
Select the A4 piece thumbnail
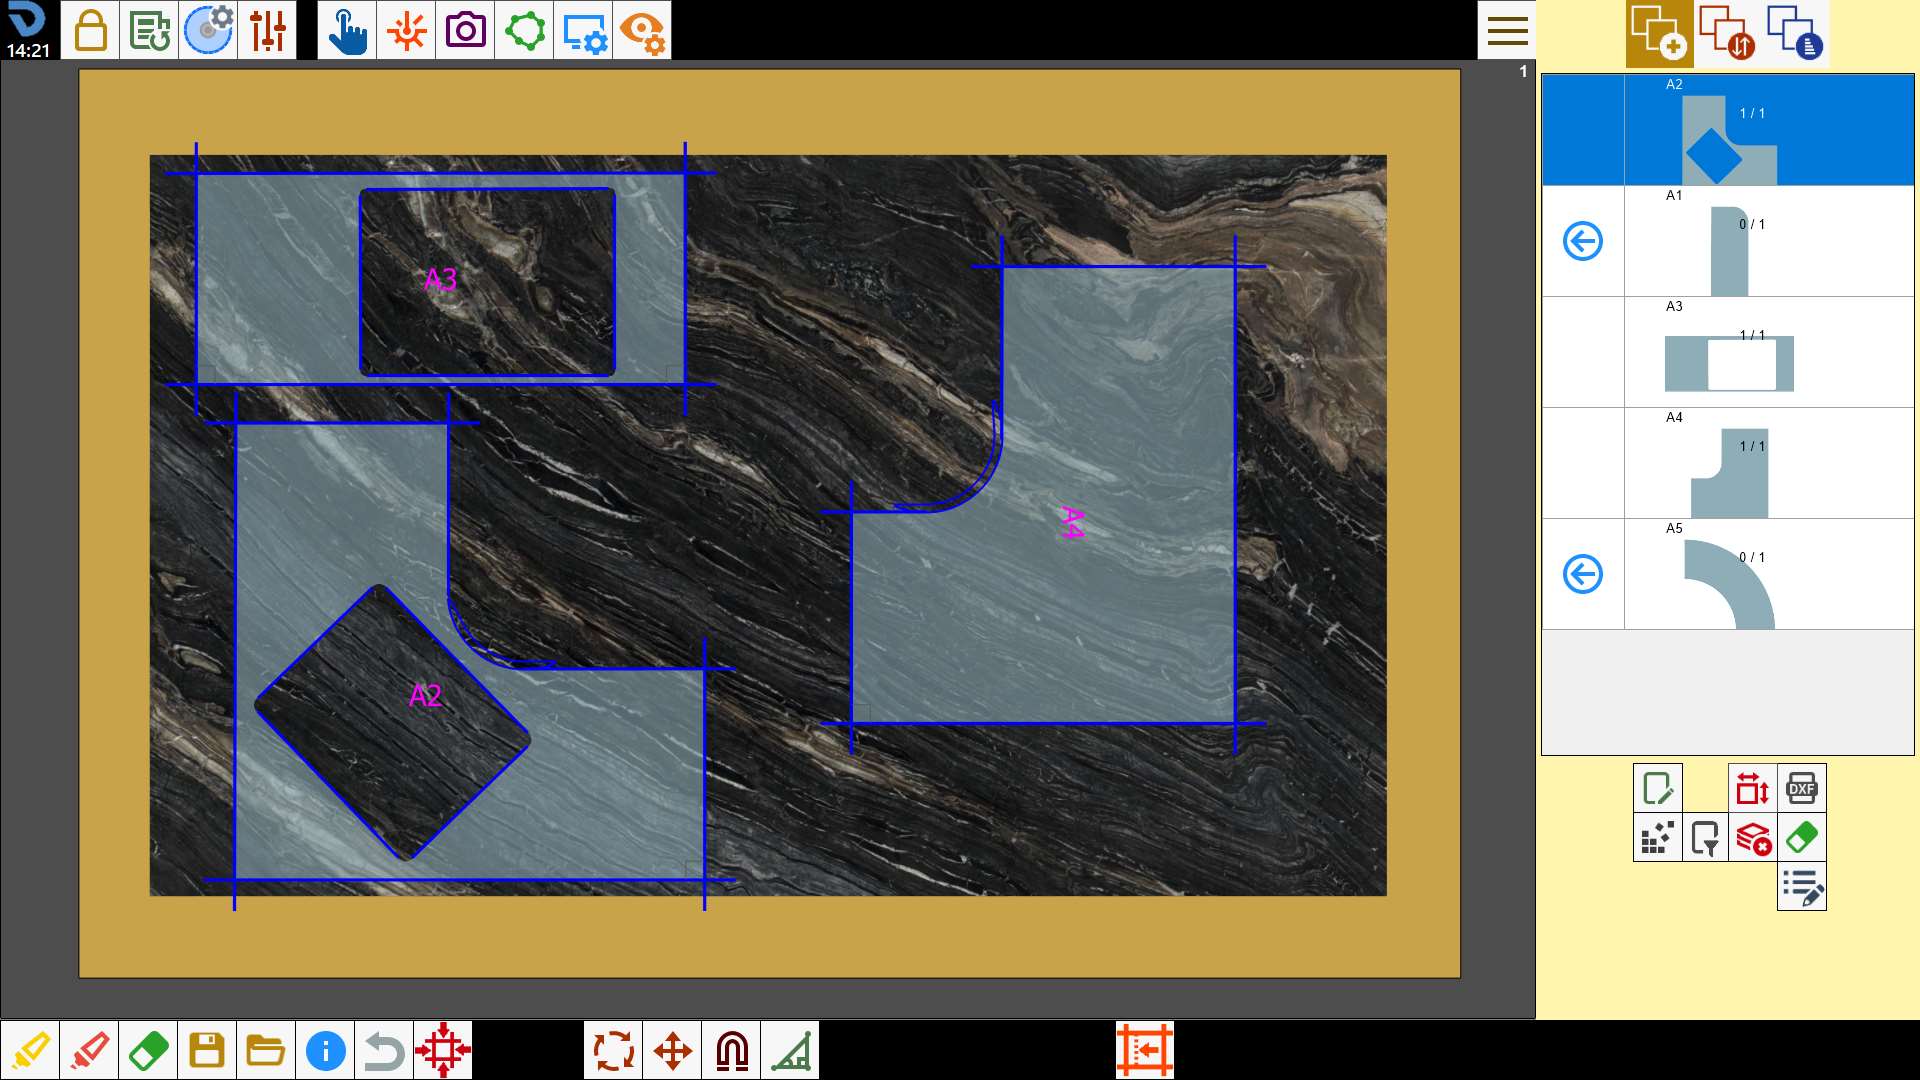[1729, 473]
